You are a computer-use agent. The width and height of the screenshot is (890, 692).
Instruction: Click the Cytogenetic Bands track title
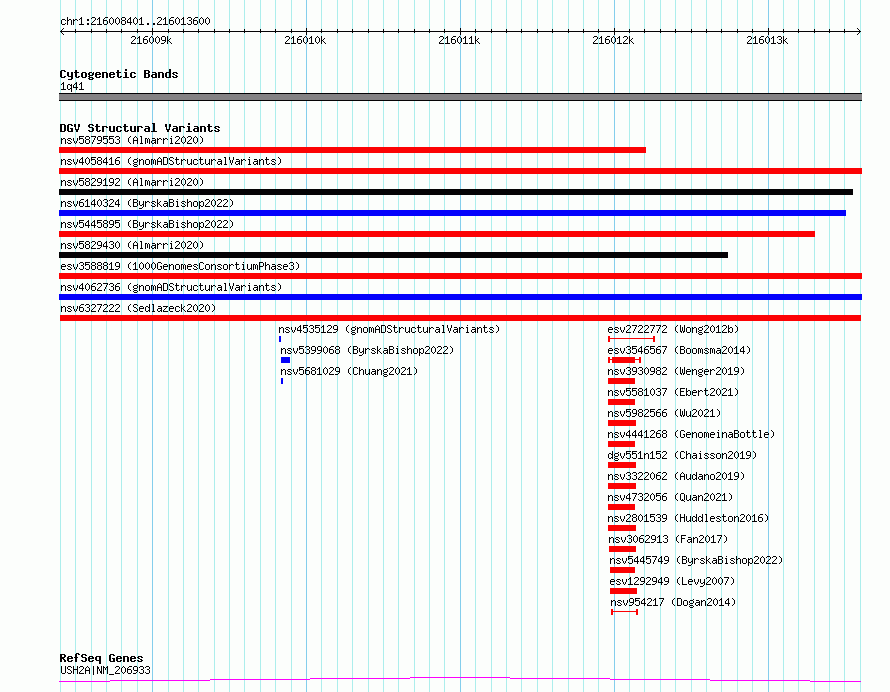coord(119,74)
